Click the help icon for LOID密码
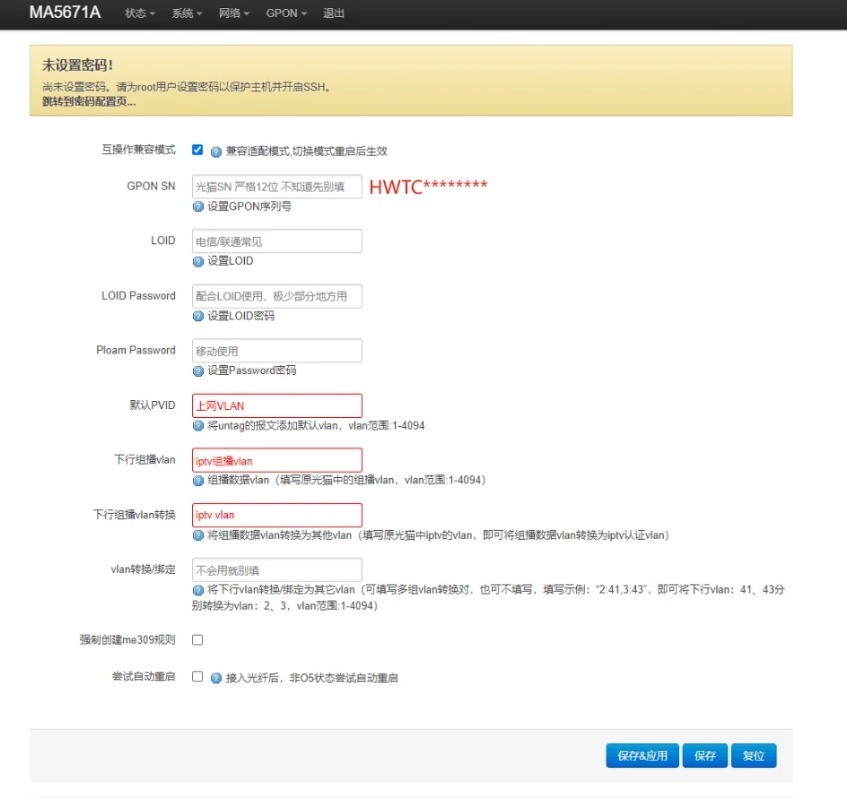This screenshot has width=847, height=800. click(x=196, y=316)
